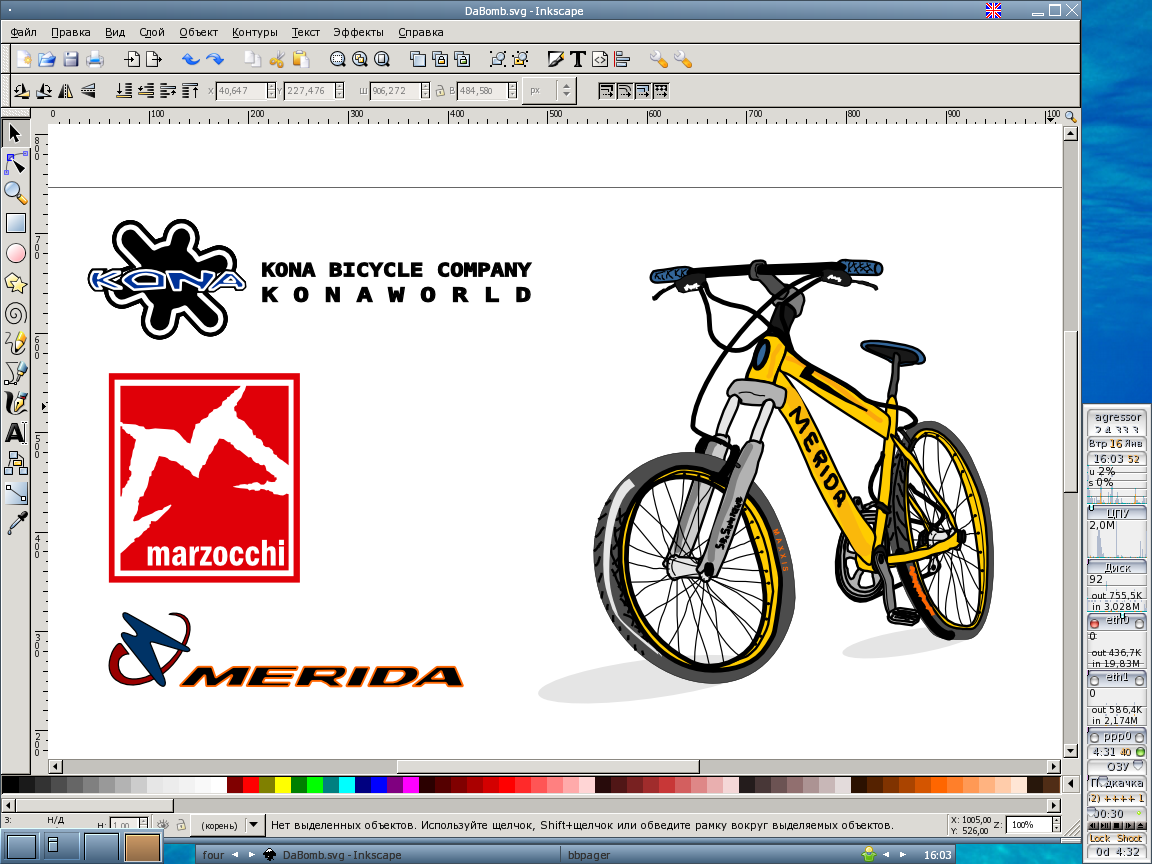This screenshot has height=864, width=1152.
Task: Group the selected objects
Action: point(498,60)
